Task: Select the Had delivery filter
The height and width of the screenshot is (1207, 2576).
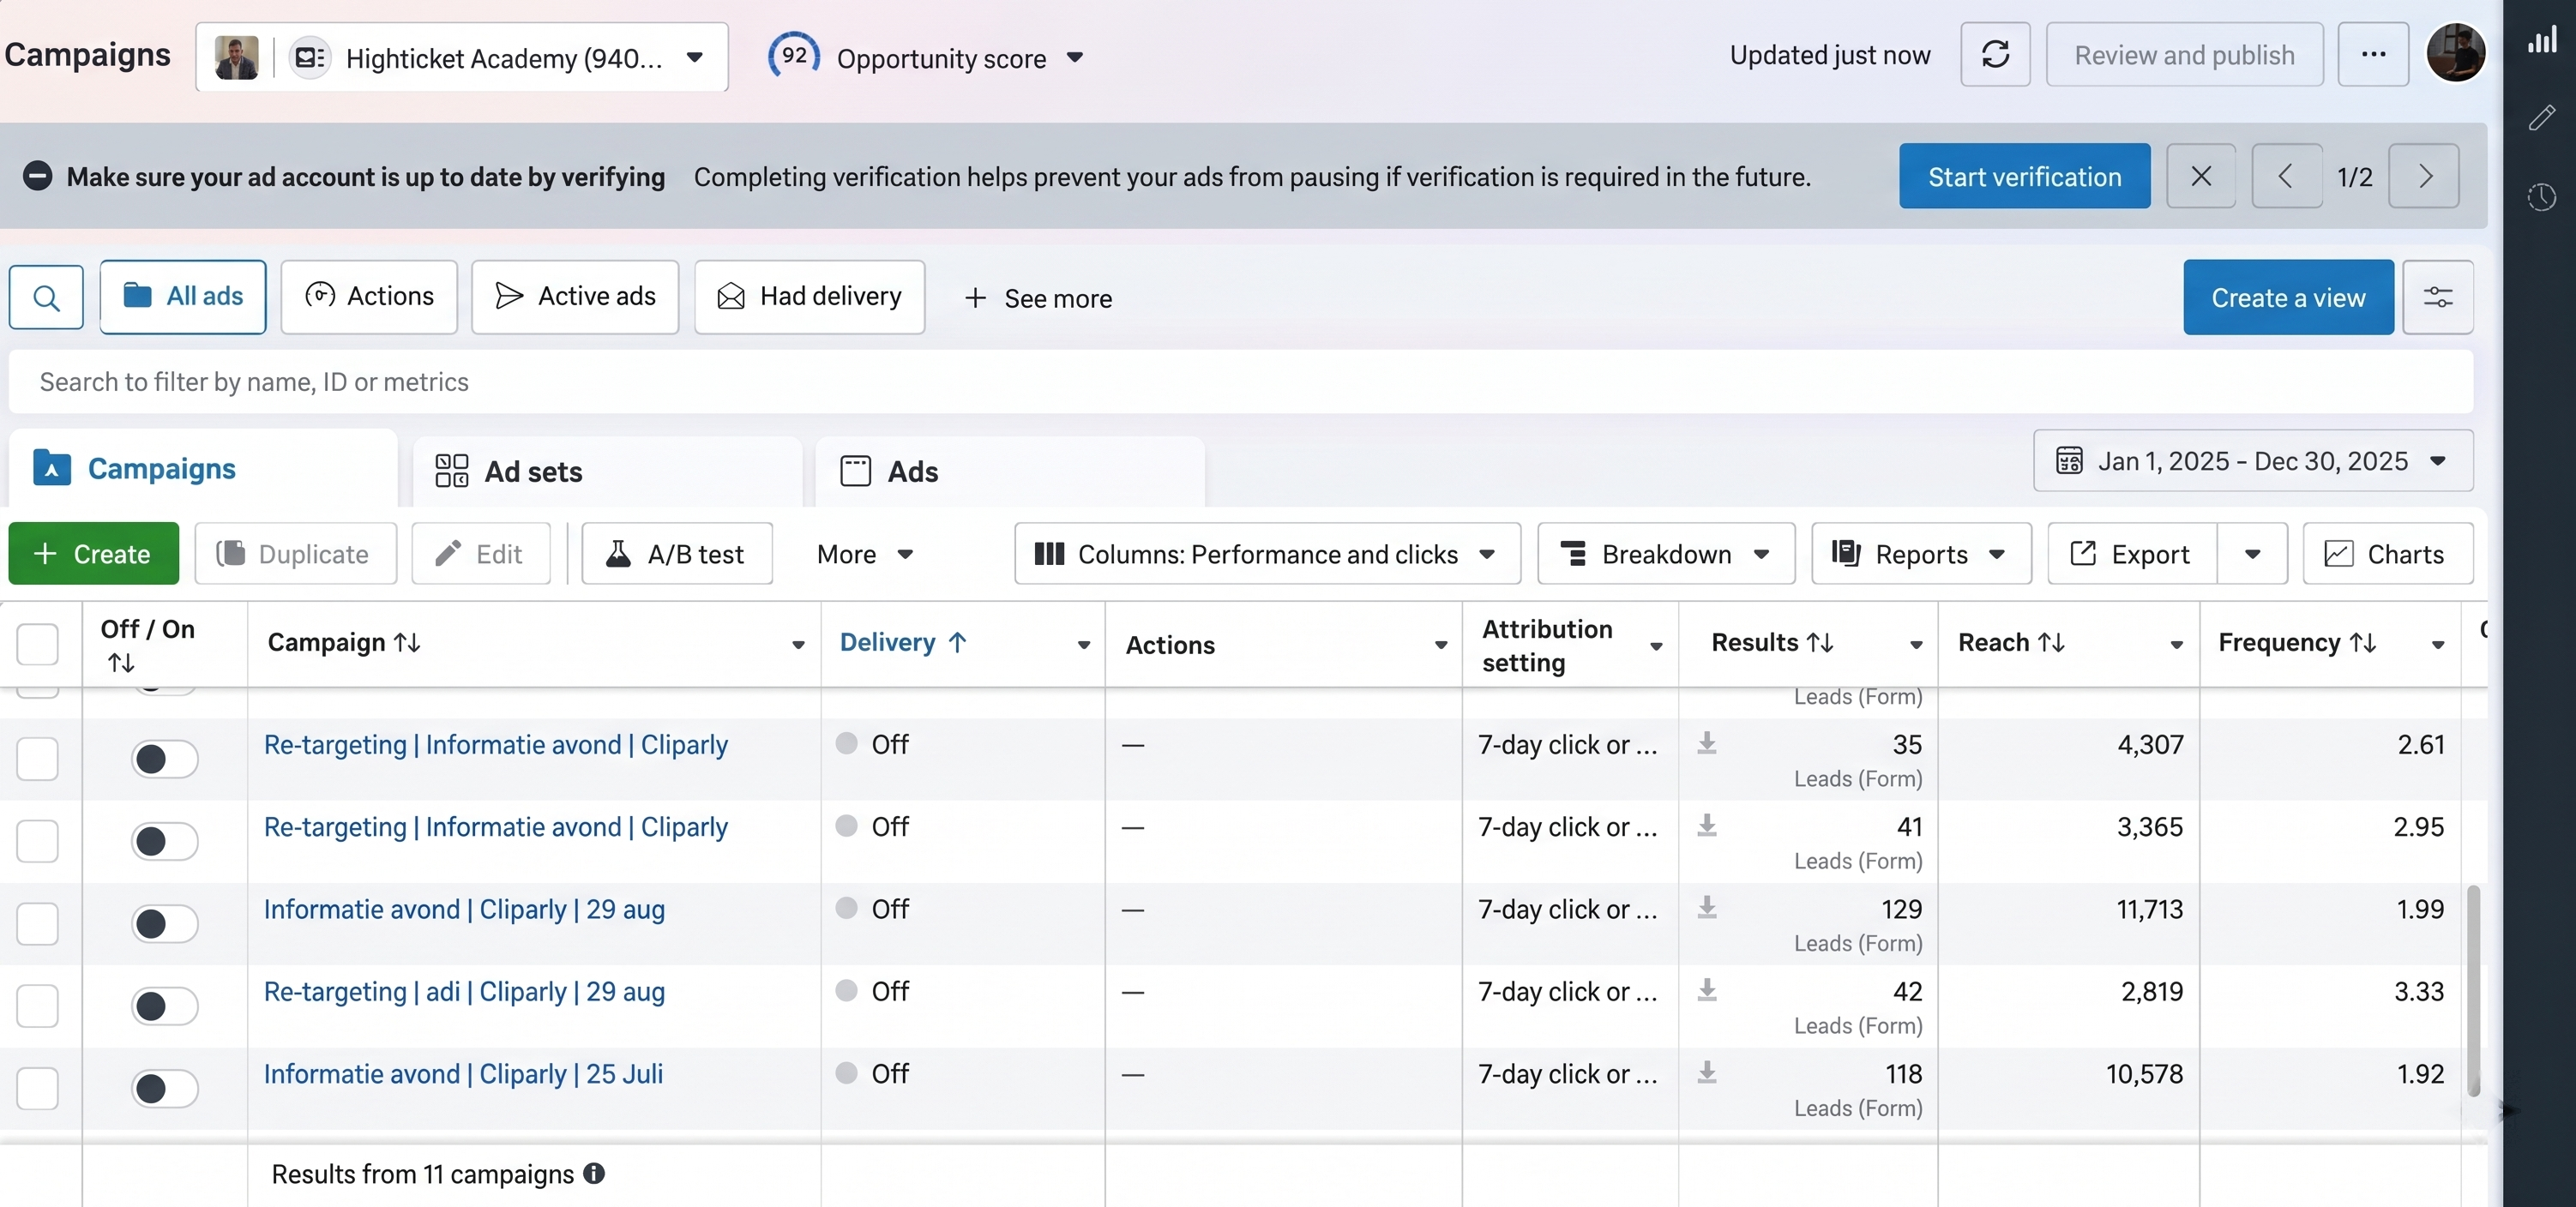Action: [809, 296]
